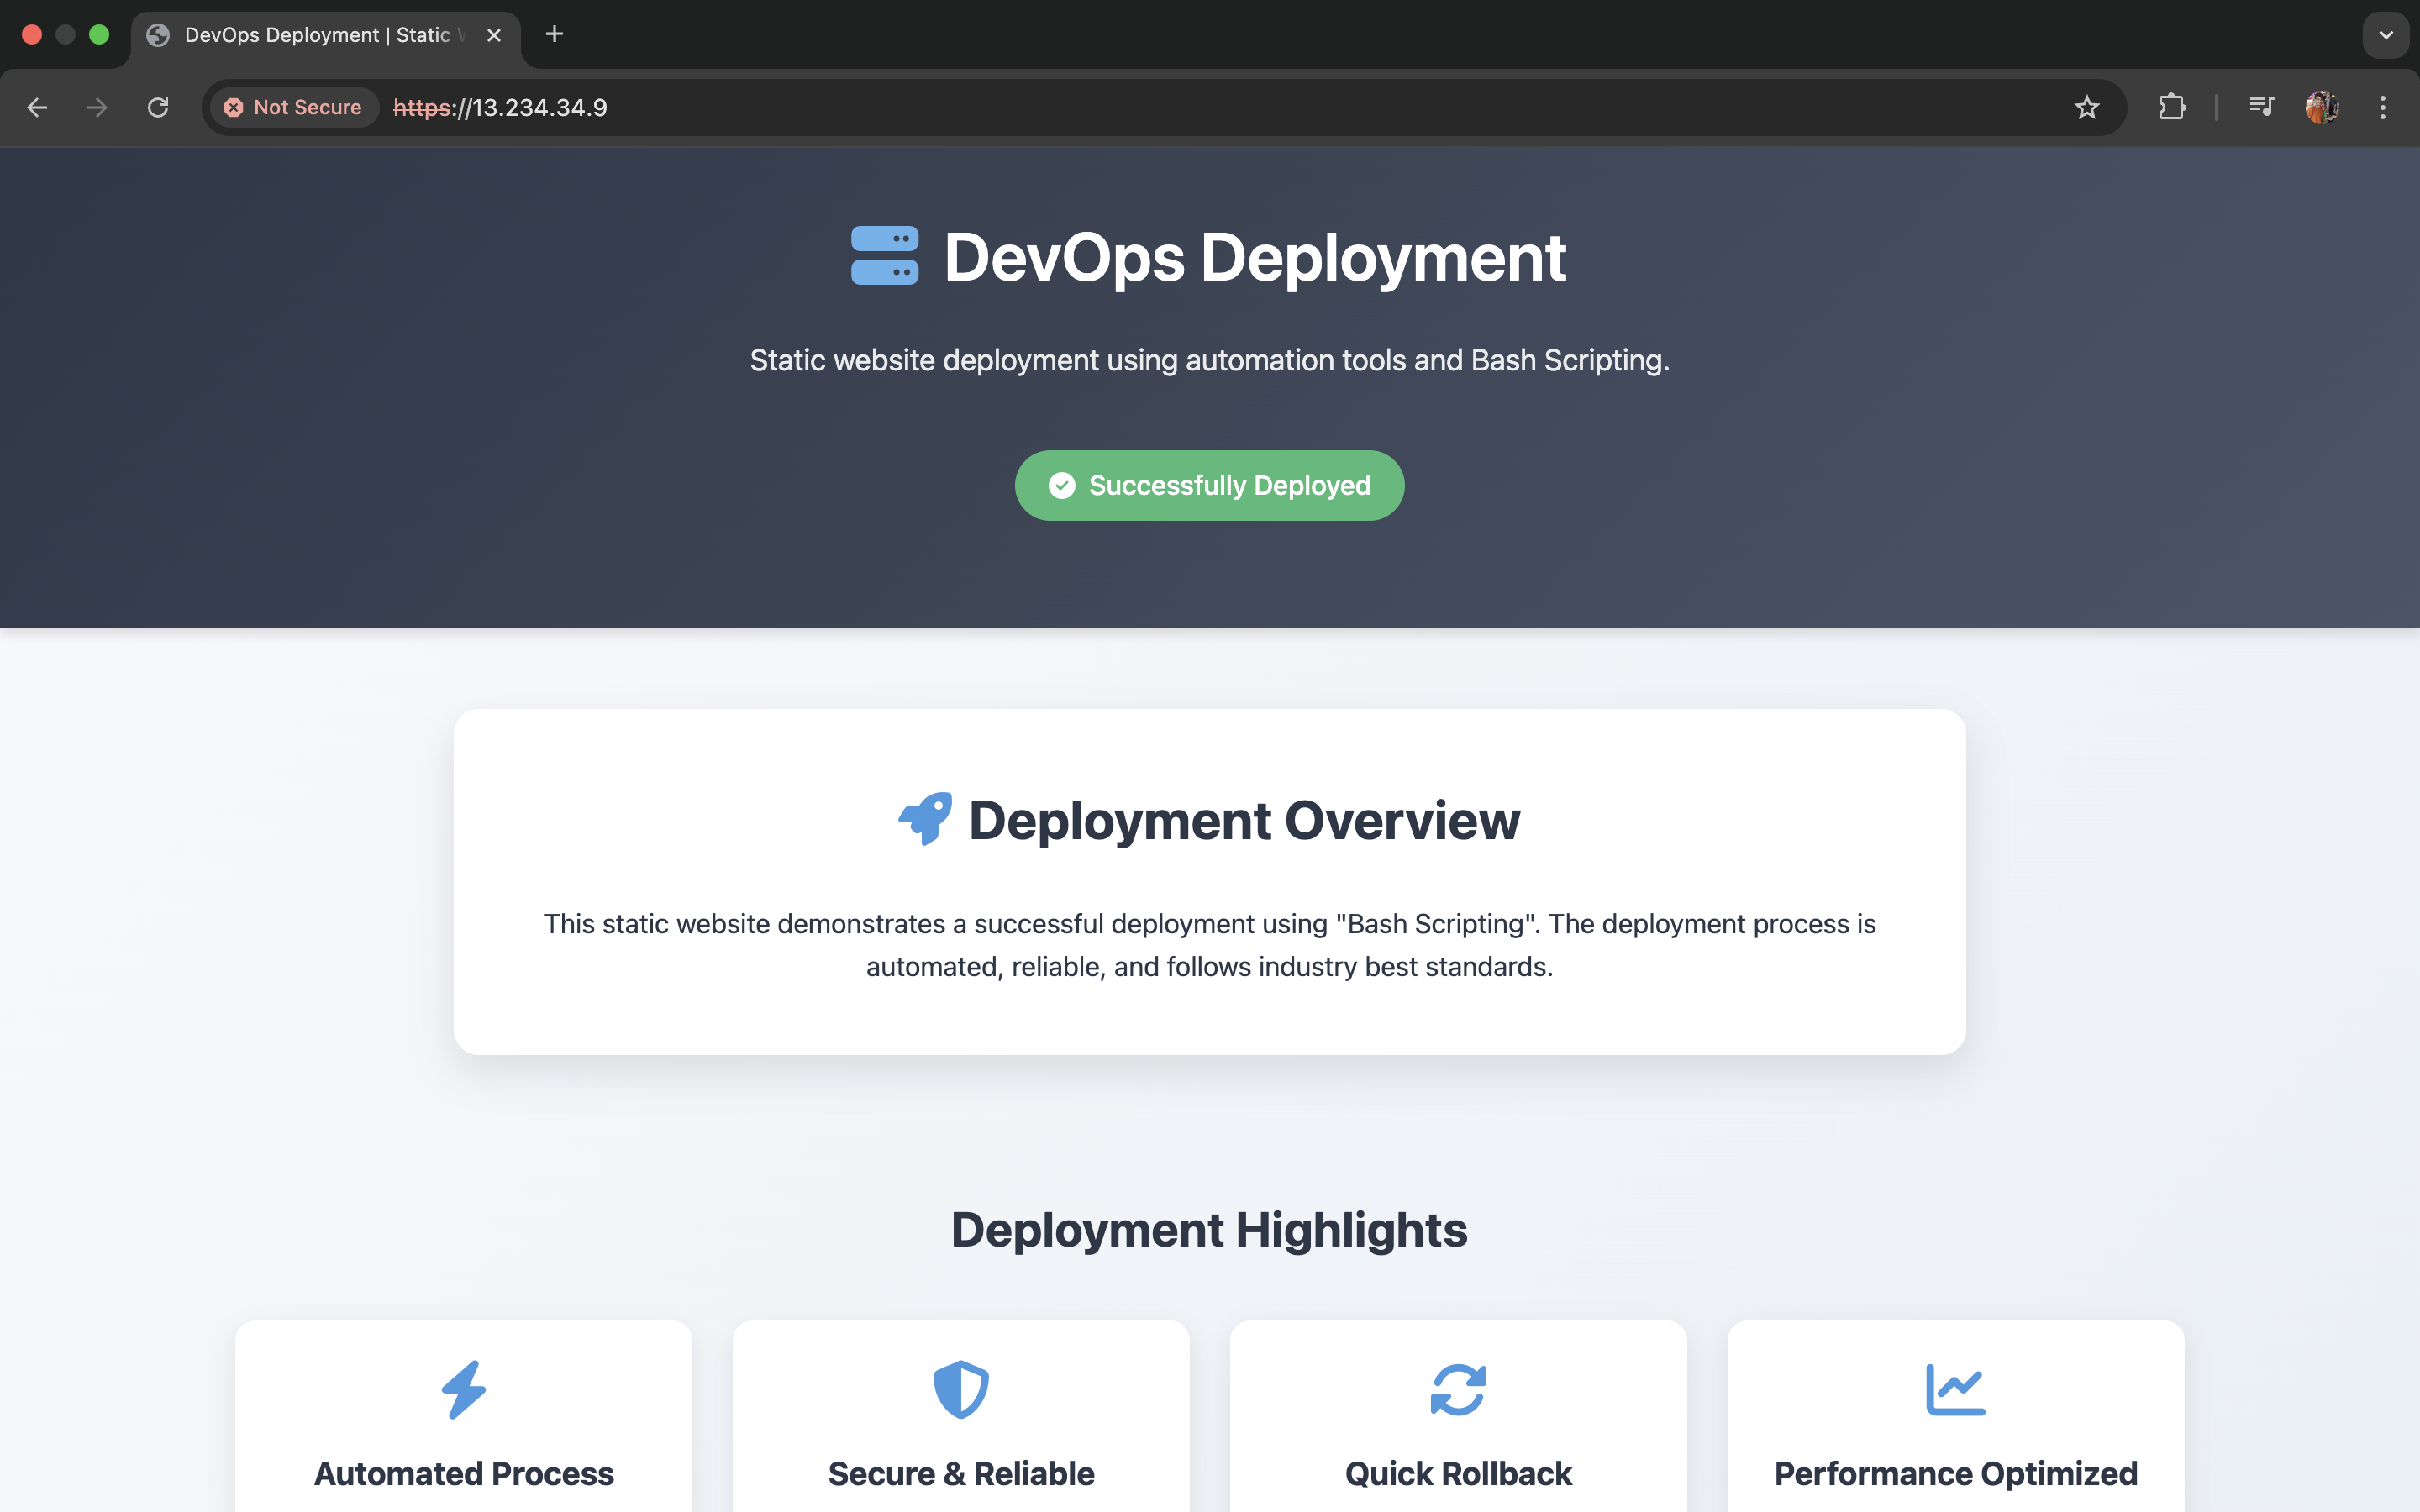Click the browser back arrow
The image size is (2420, 1512).
(37, 107)
